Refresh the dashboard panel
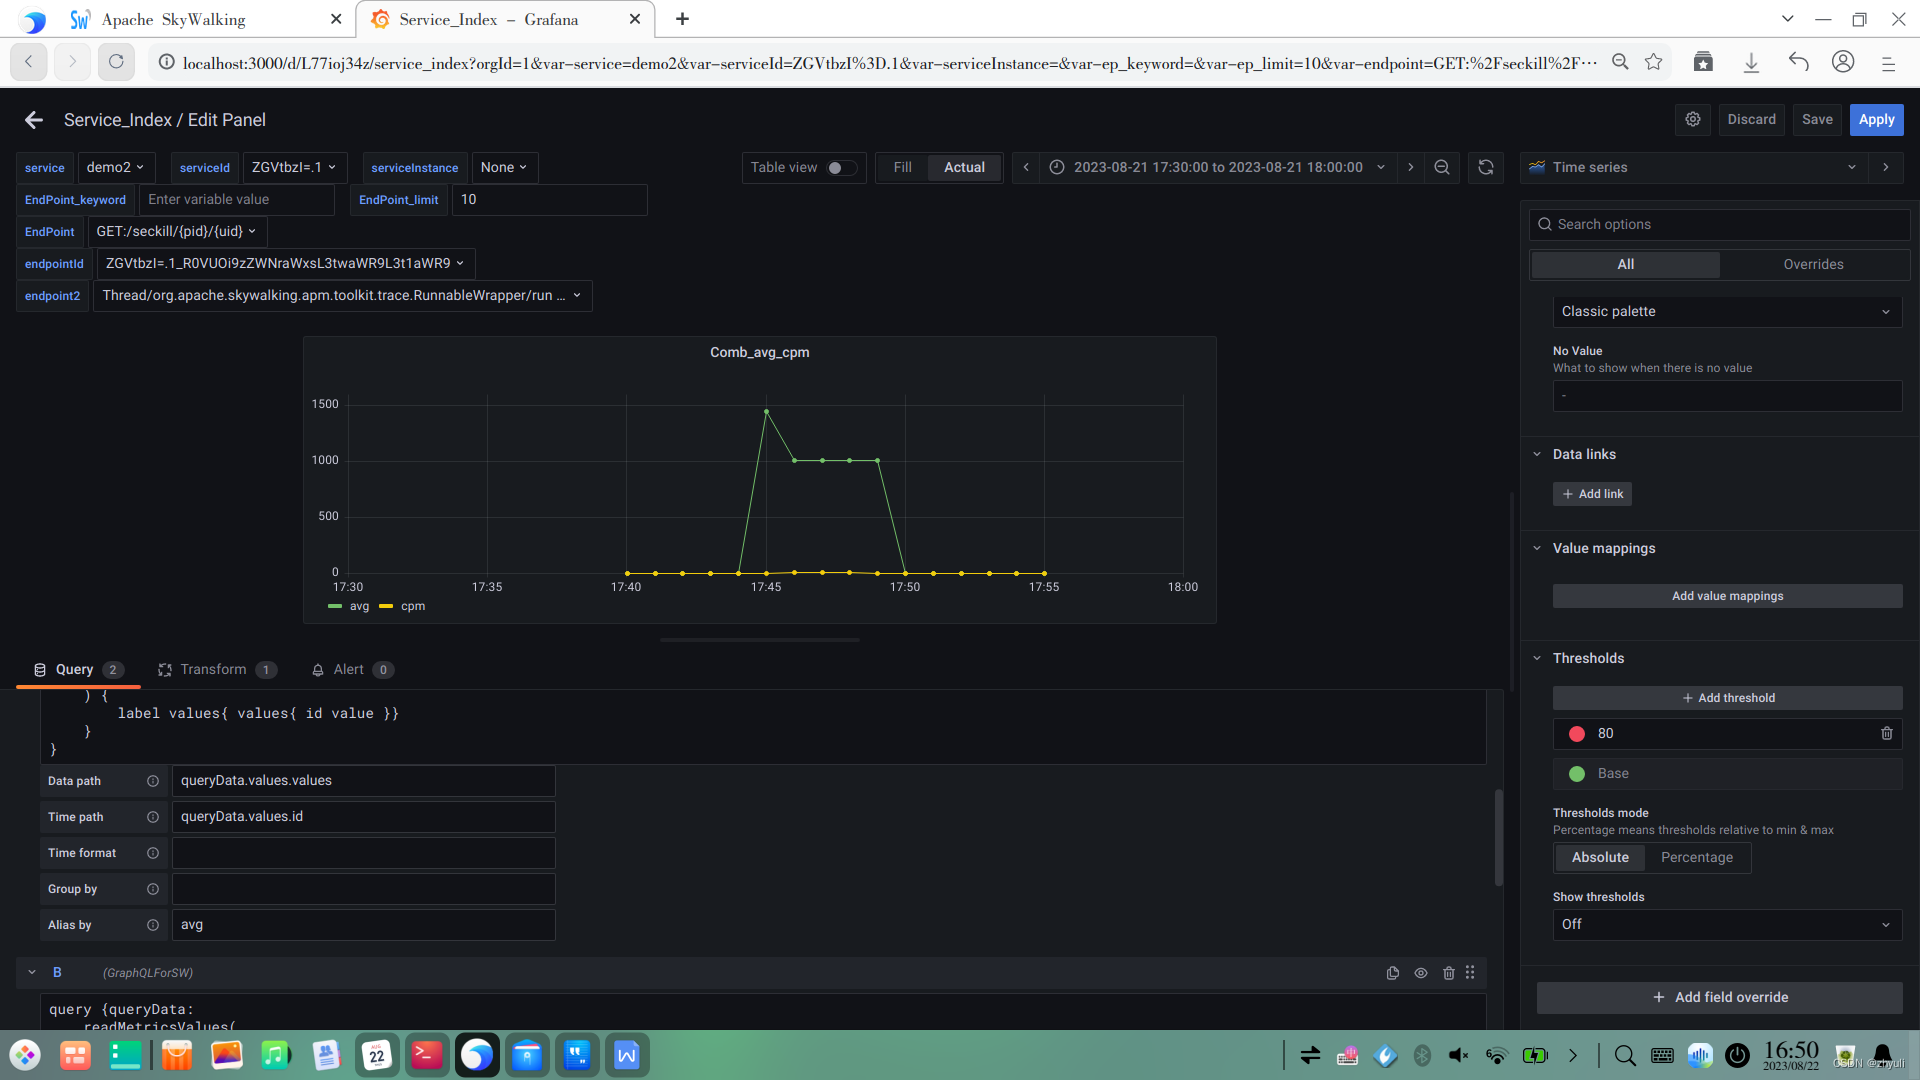 pos(1486,168)
